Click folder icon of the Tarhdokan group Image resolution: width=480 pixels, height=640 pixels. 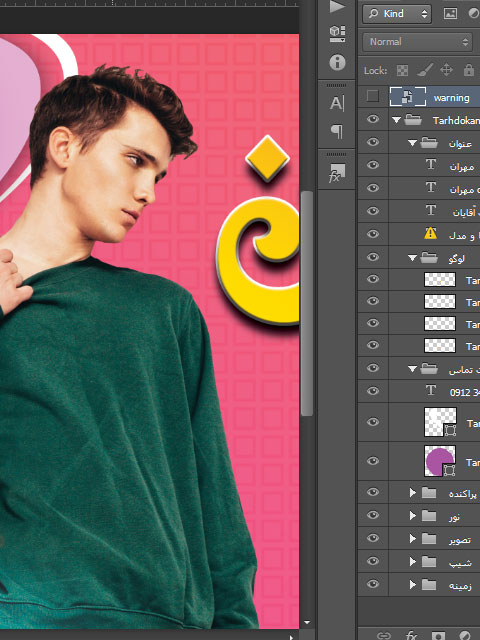click(x=413, y=120)
